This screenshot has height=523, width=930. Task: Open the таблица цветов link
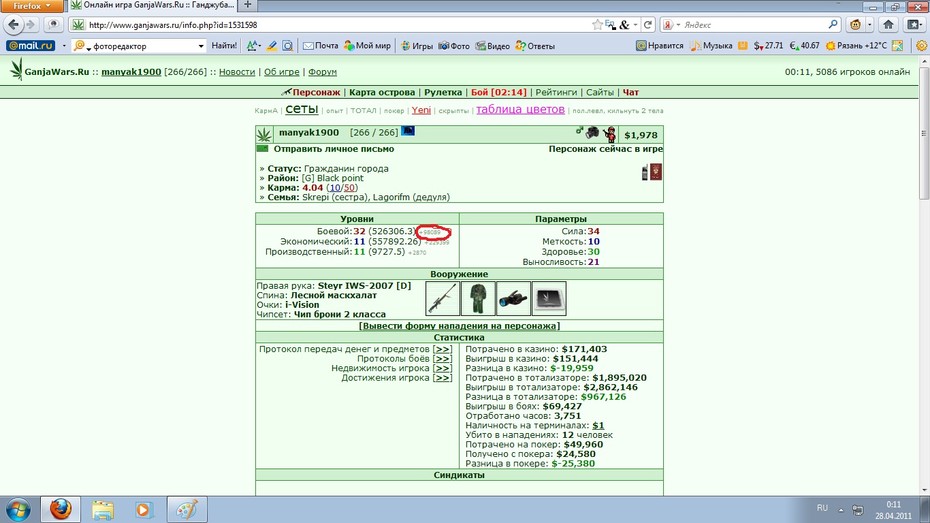click(x=520, y=110)
